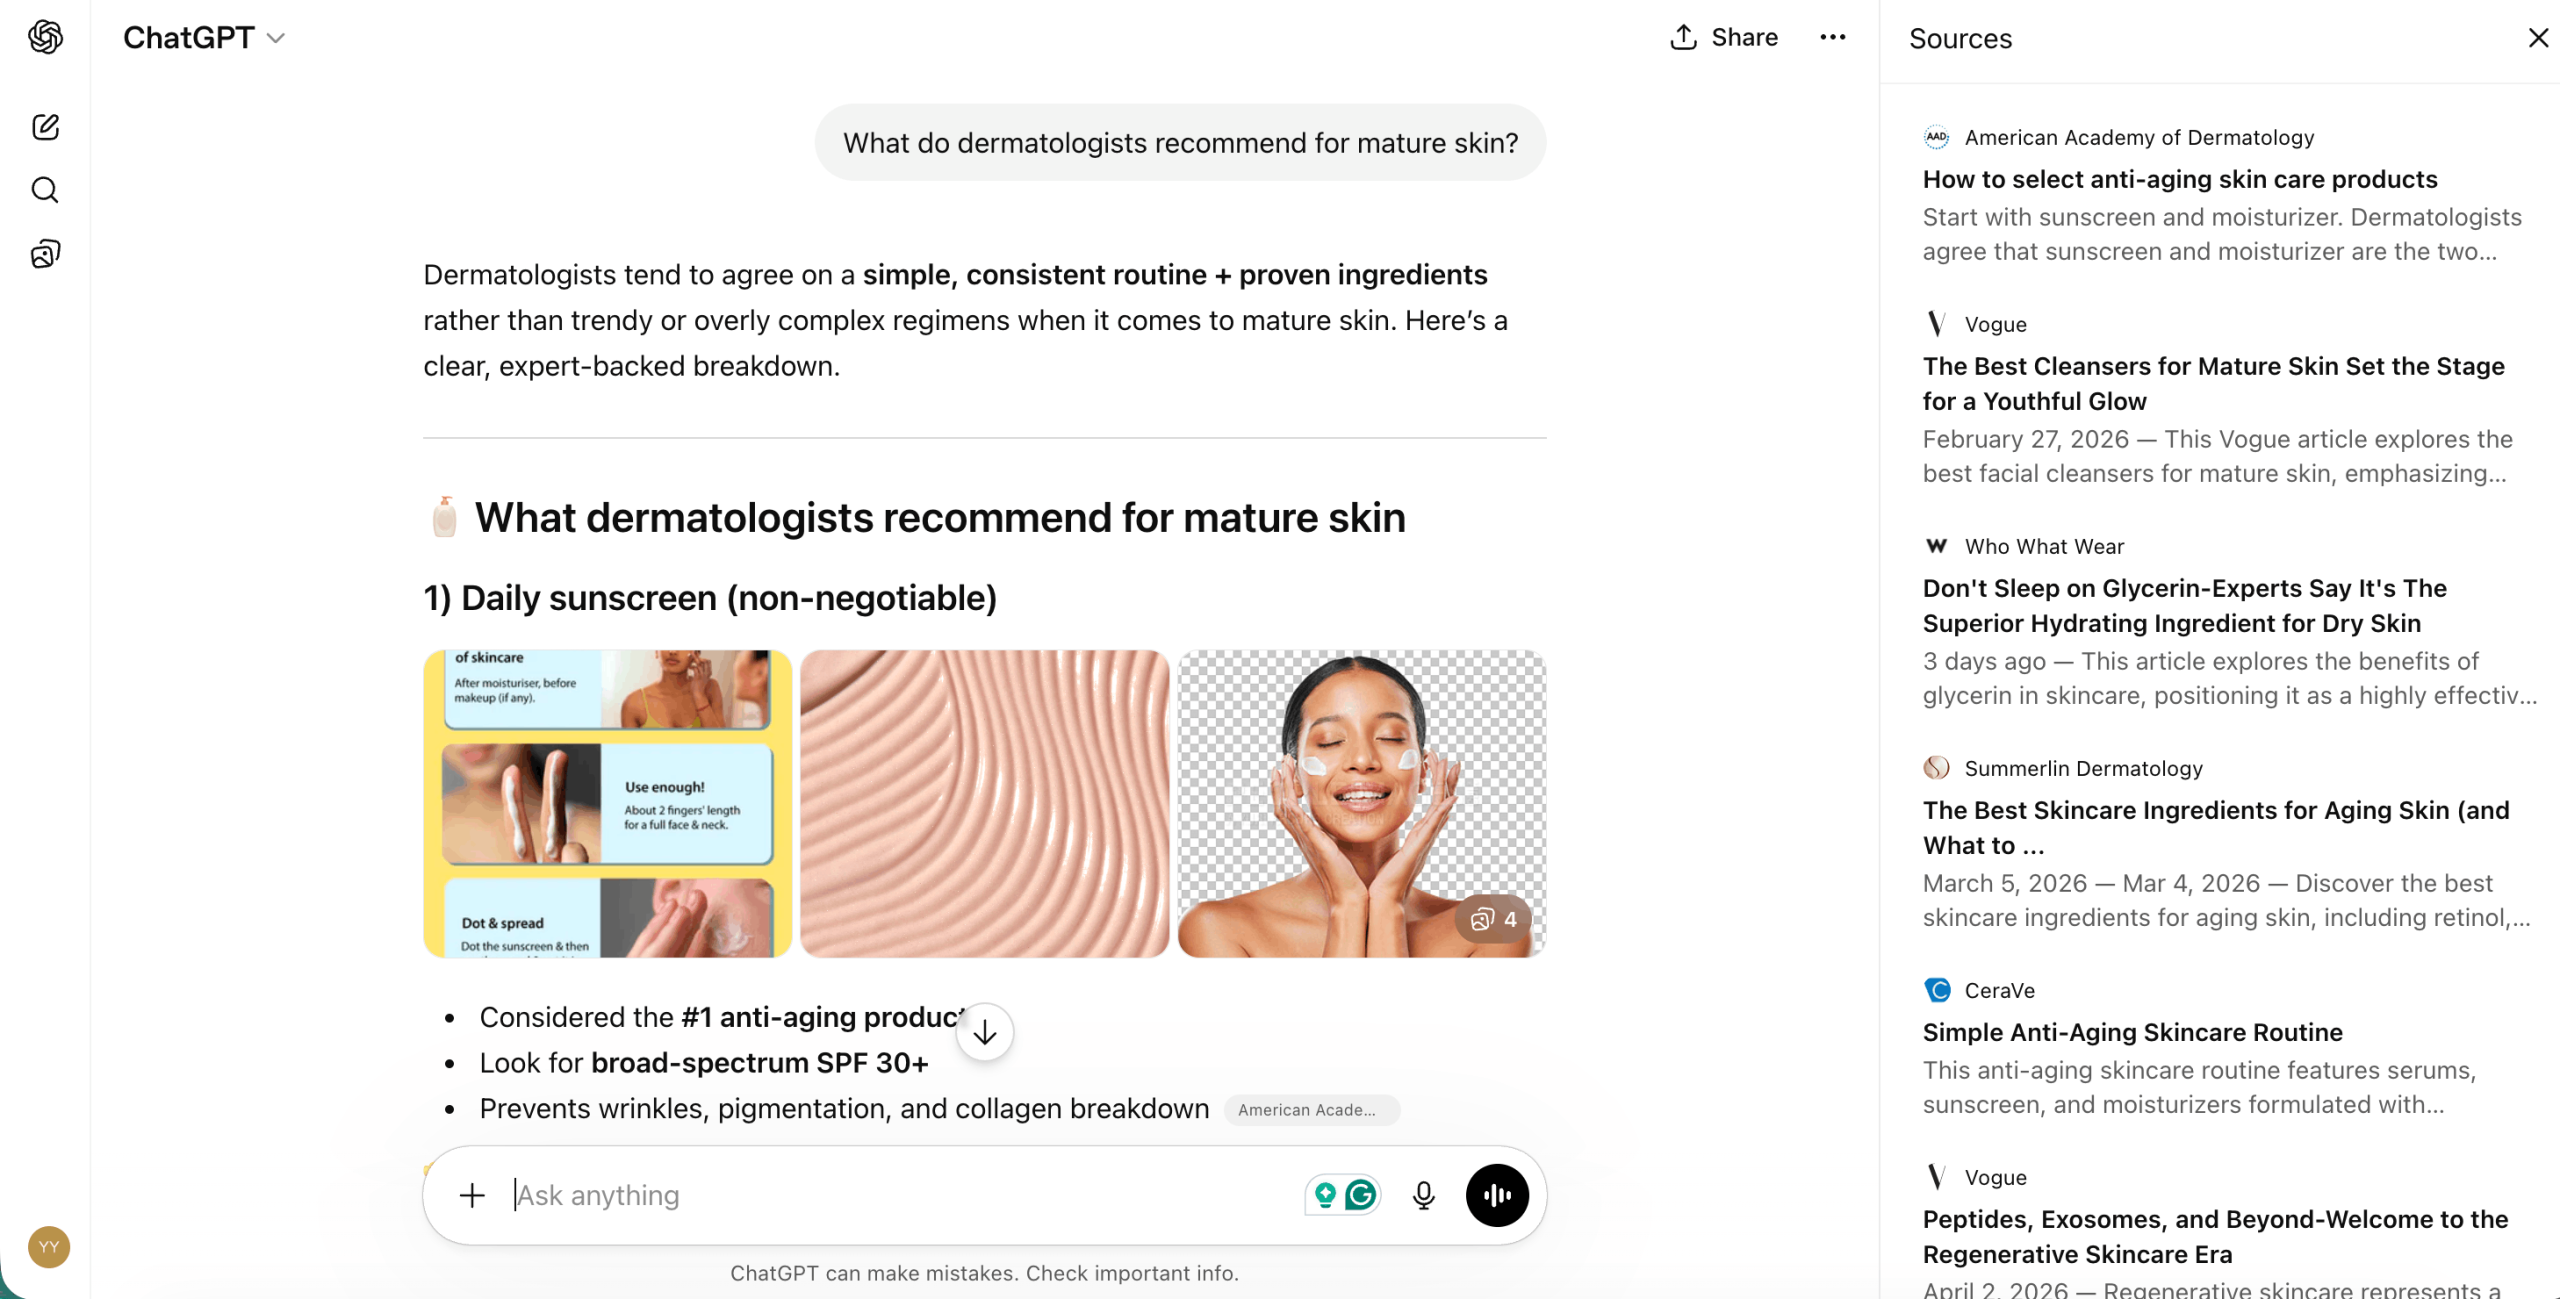Click the green Grammarly icon

tap(1361, 1195)
